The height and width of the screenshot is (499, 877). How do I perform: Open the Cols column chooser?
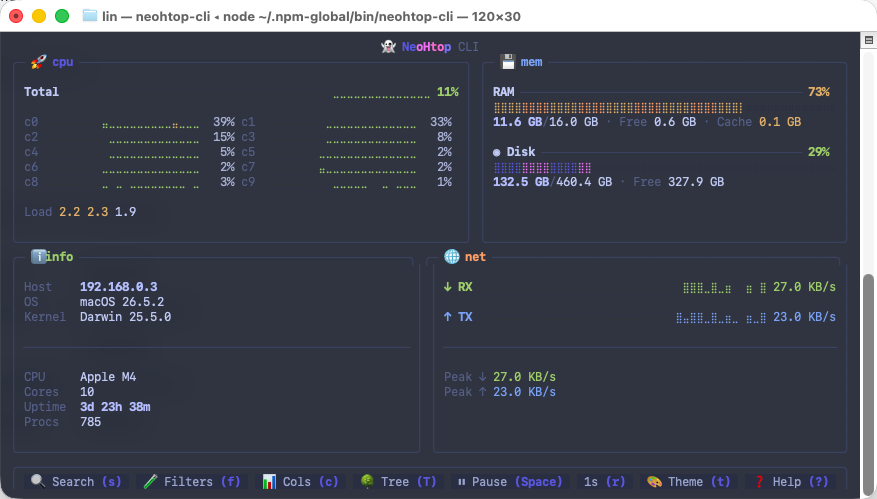pos(300,482)
